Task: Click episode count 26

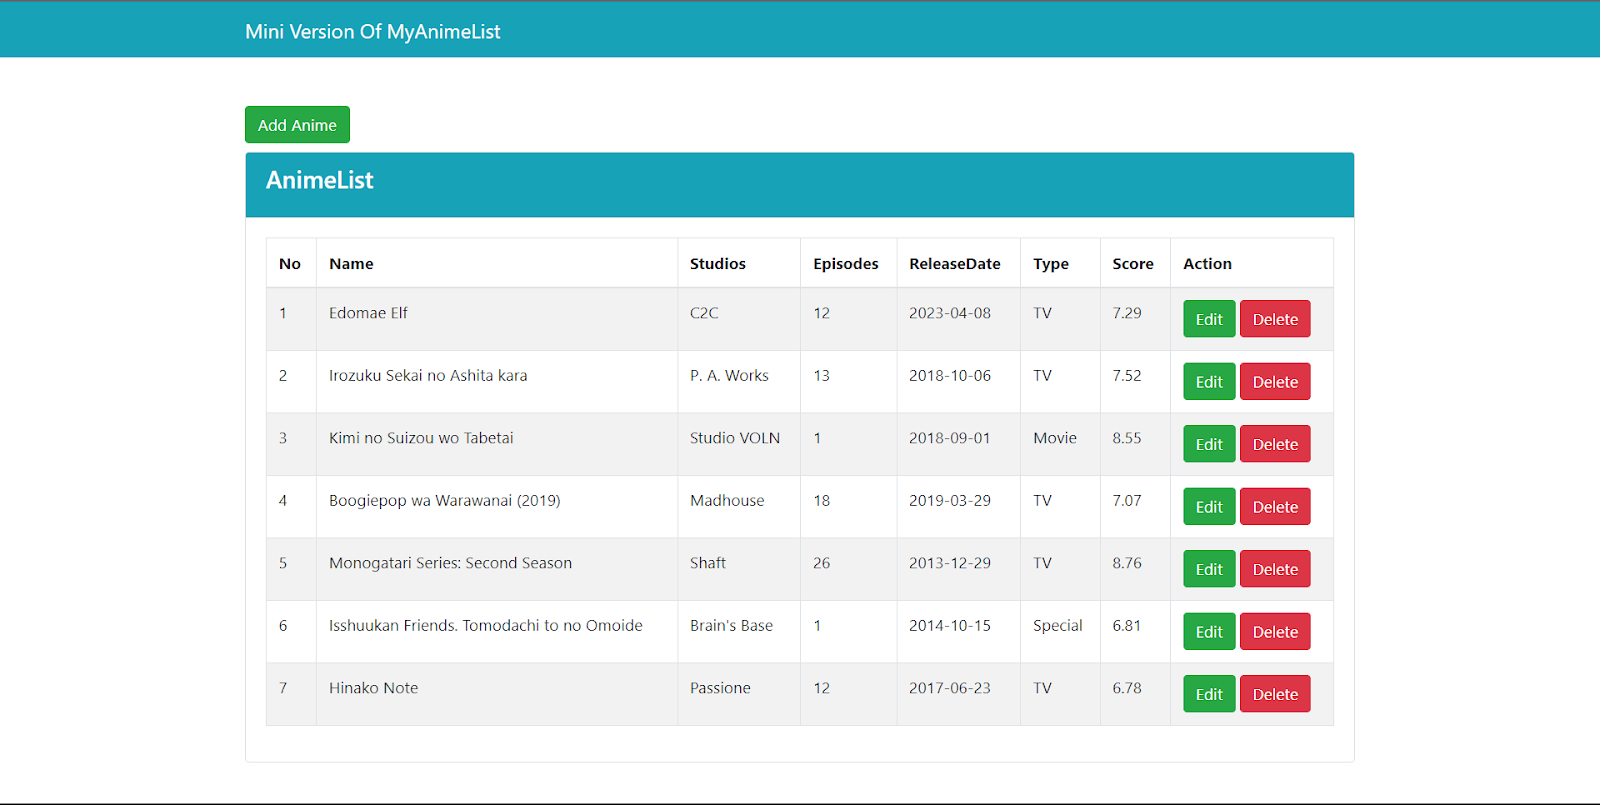Action: 822,563
